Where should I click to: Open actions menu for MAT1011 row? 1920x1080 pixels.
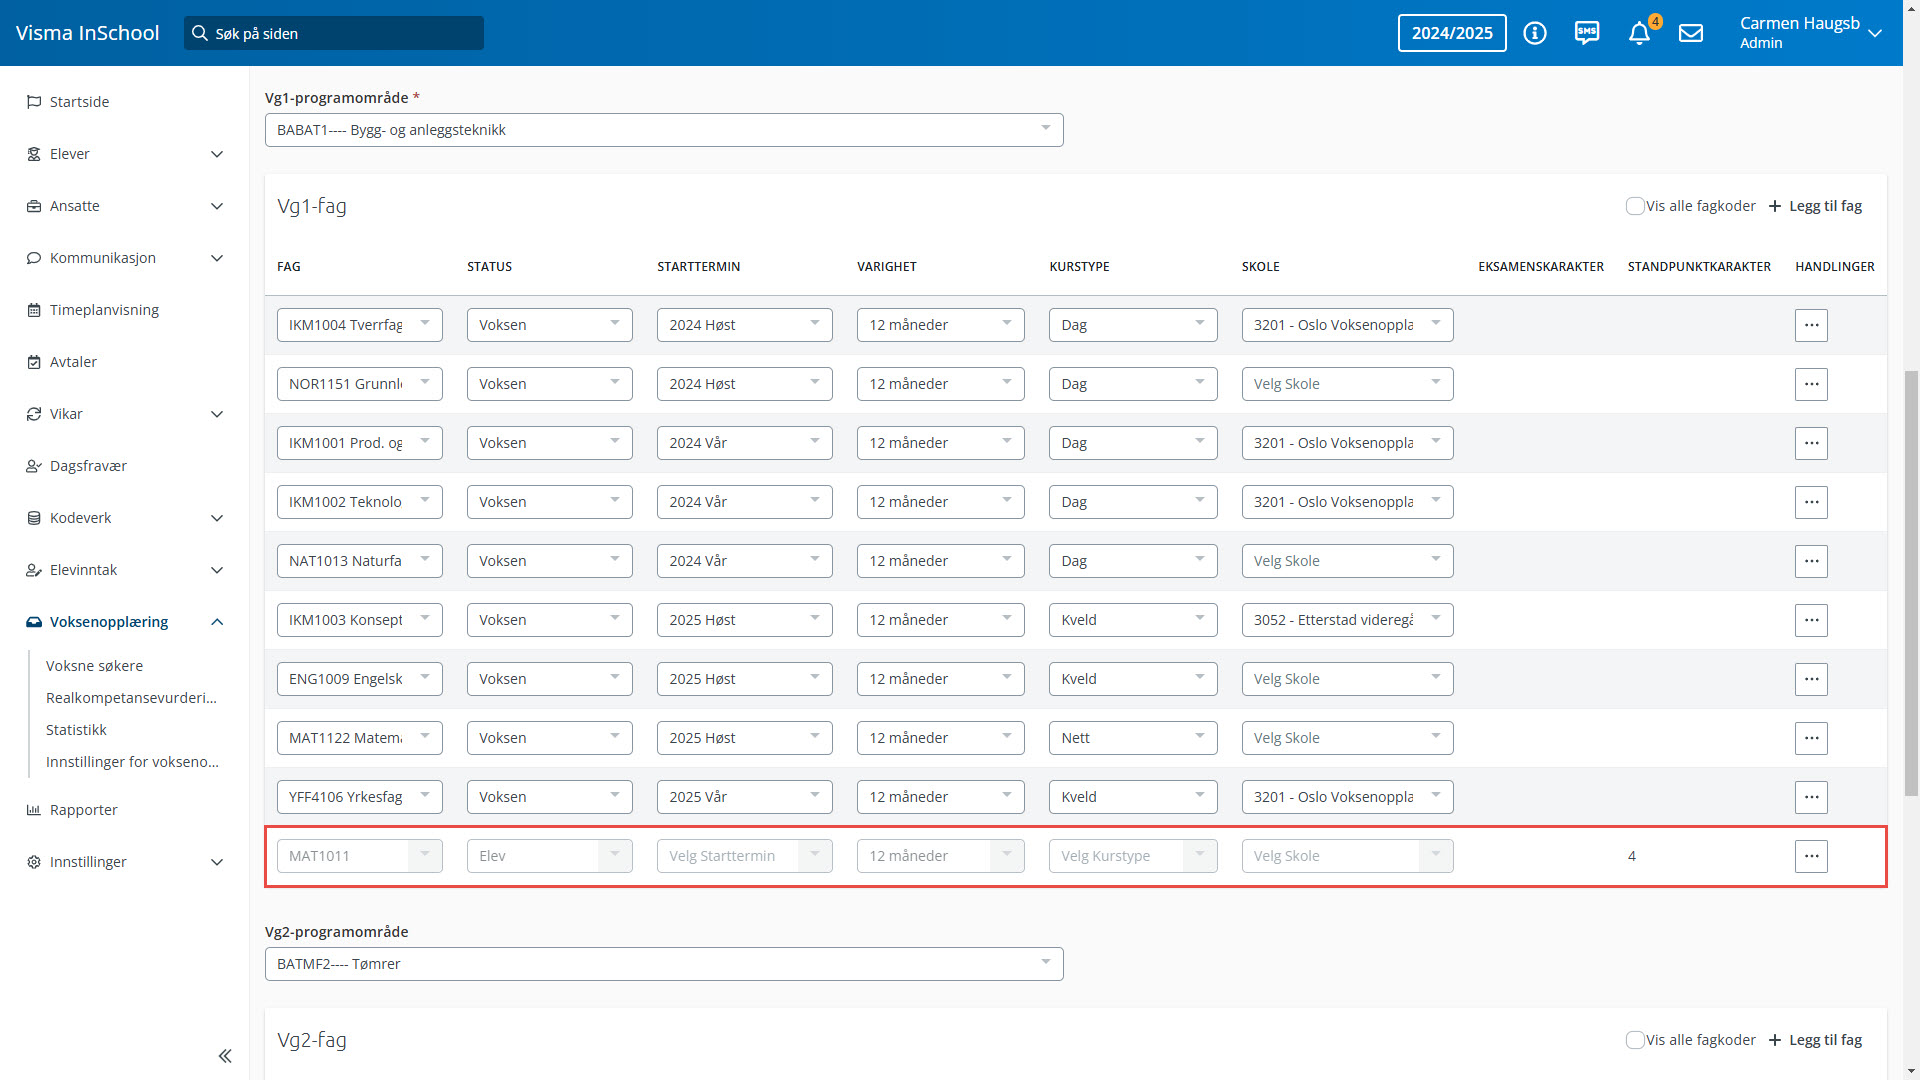(1811, 856)
